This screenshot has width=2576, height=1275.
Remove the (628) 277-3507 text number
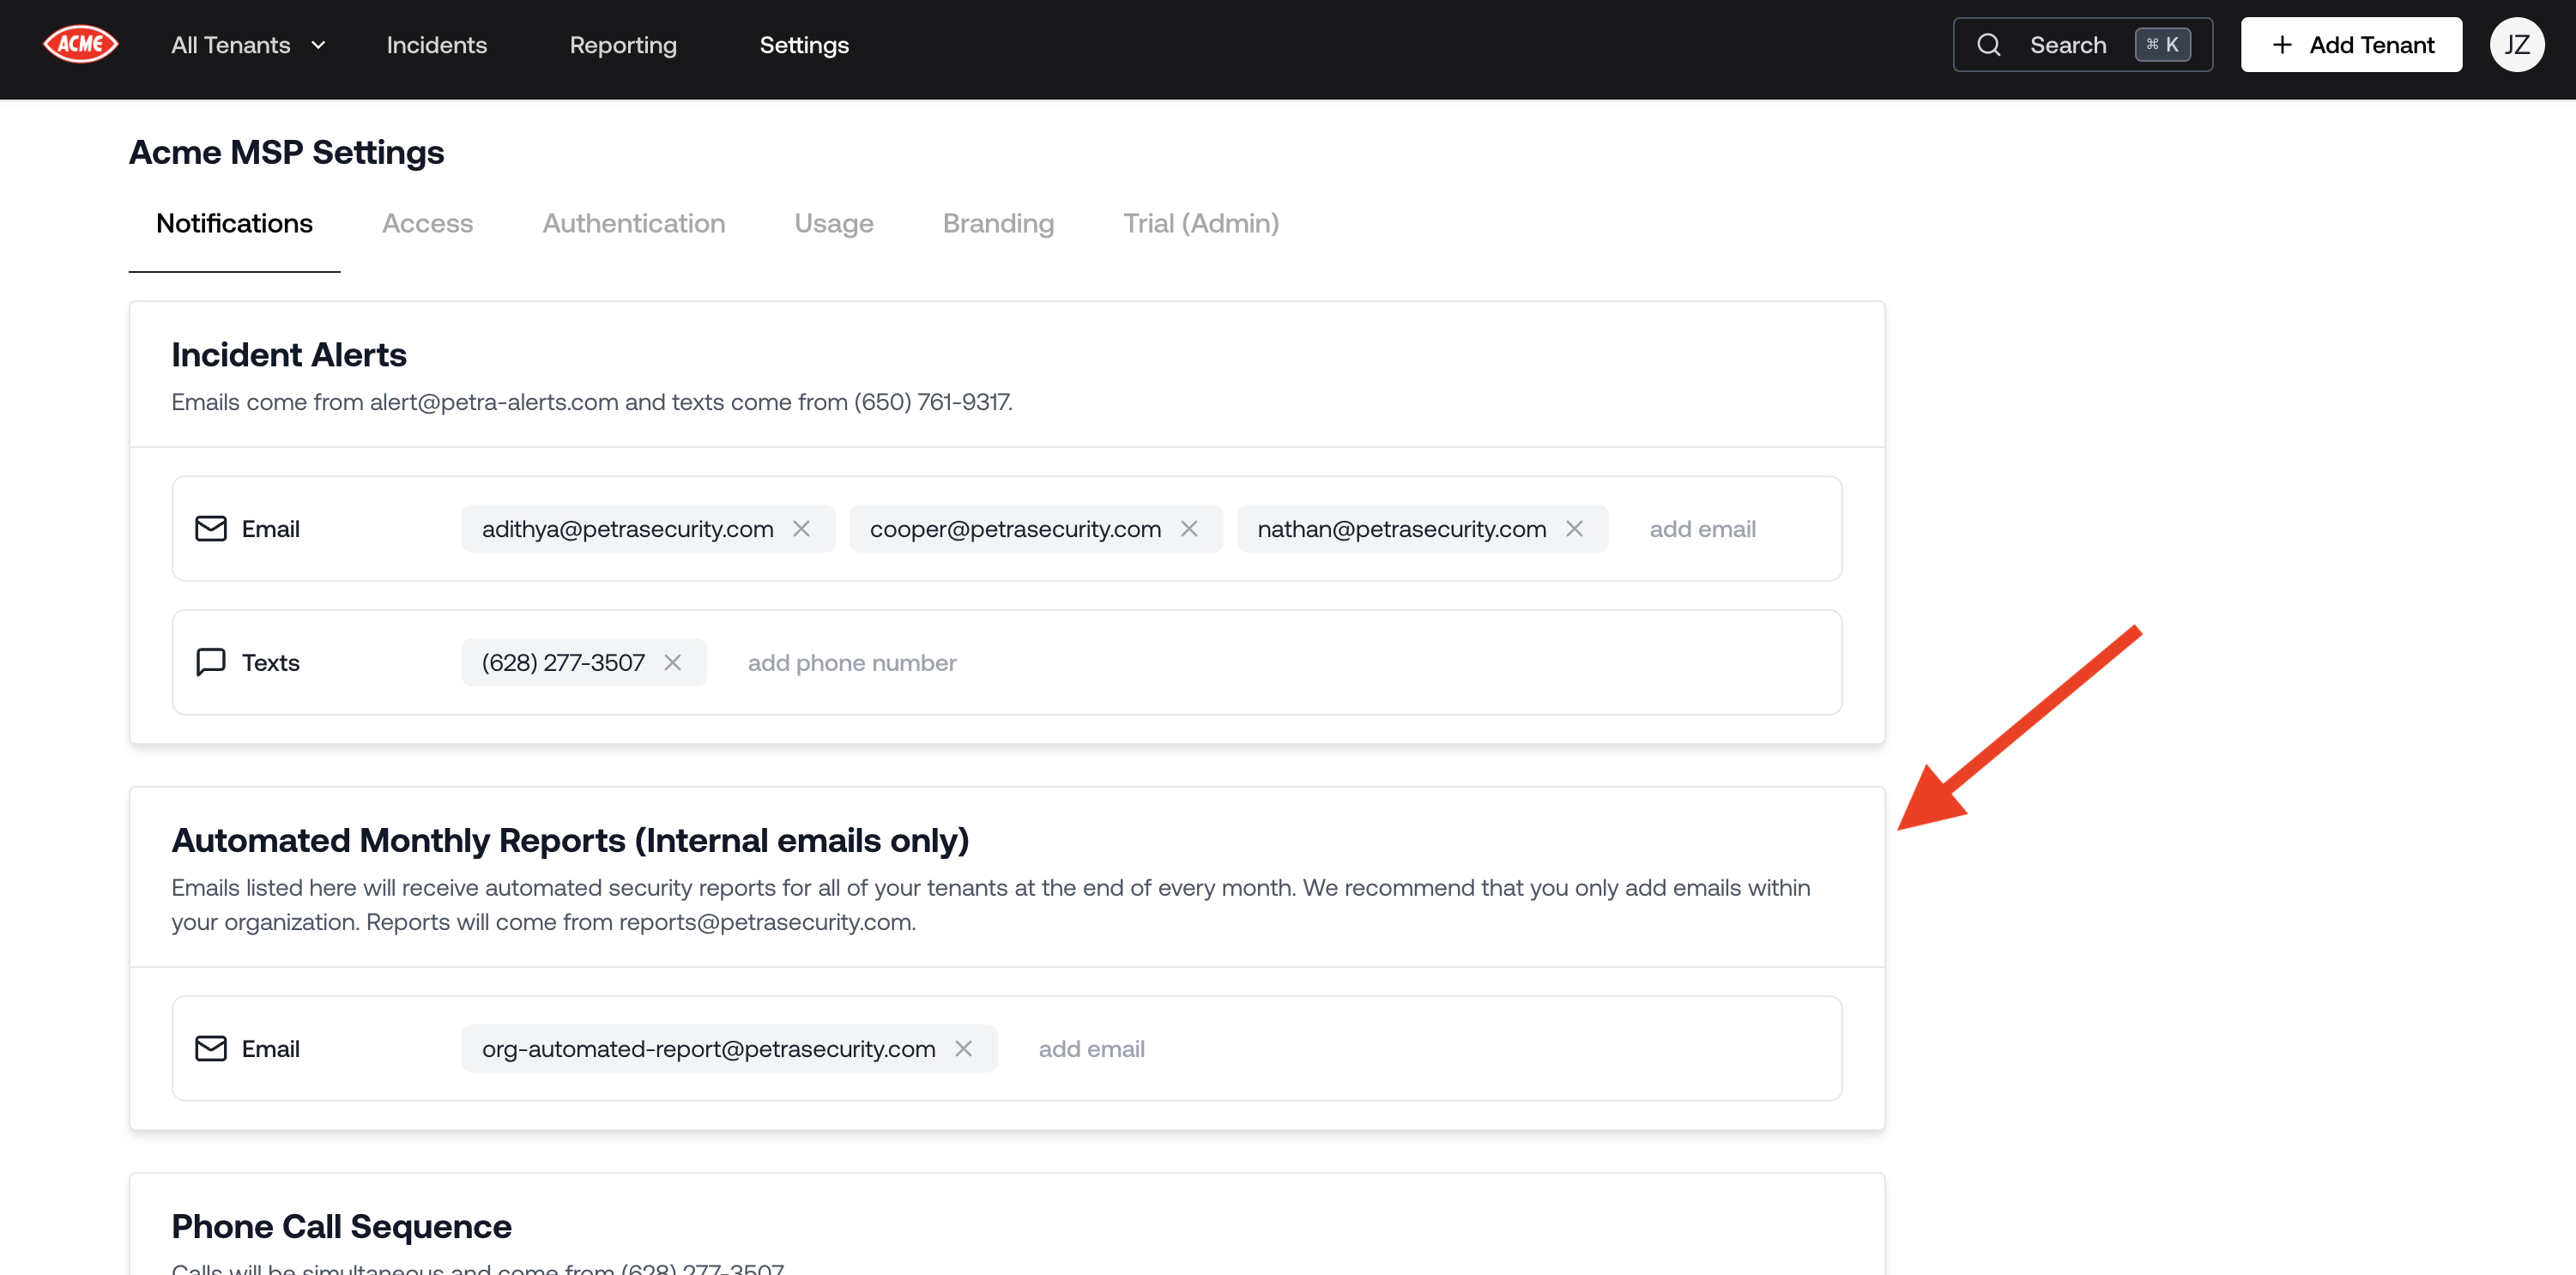(673, 662)
